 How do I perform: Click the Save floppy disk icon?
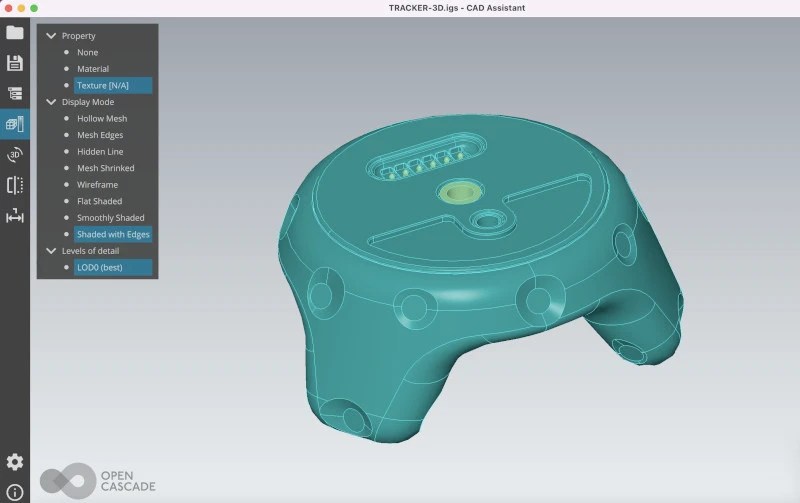tap(15, 63)
